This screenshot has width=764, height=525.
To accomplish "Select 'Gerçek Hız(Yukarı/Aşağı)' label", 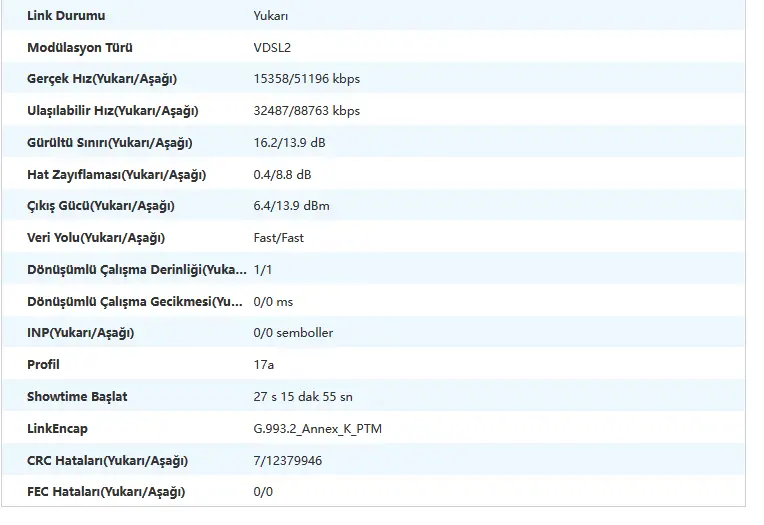I will coord(102,78).
